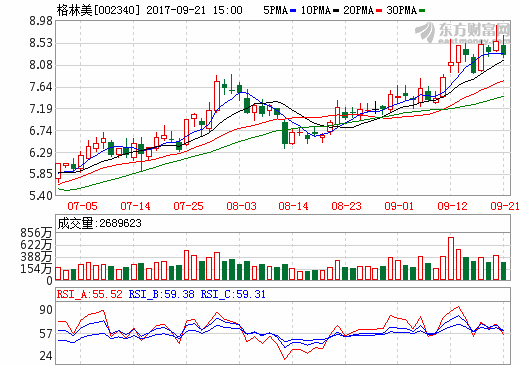Screen dimensions: 520x365
Task: Click the 5PMA legend label
Action: (275, 10)
